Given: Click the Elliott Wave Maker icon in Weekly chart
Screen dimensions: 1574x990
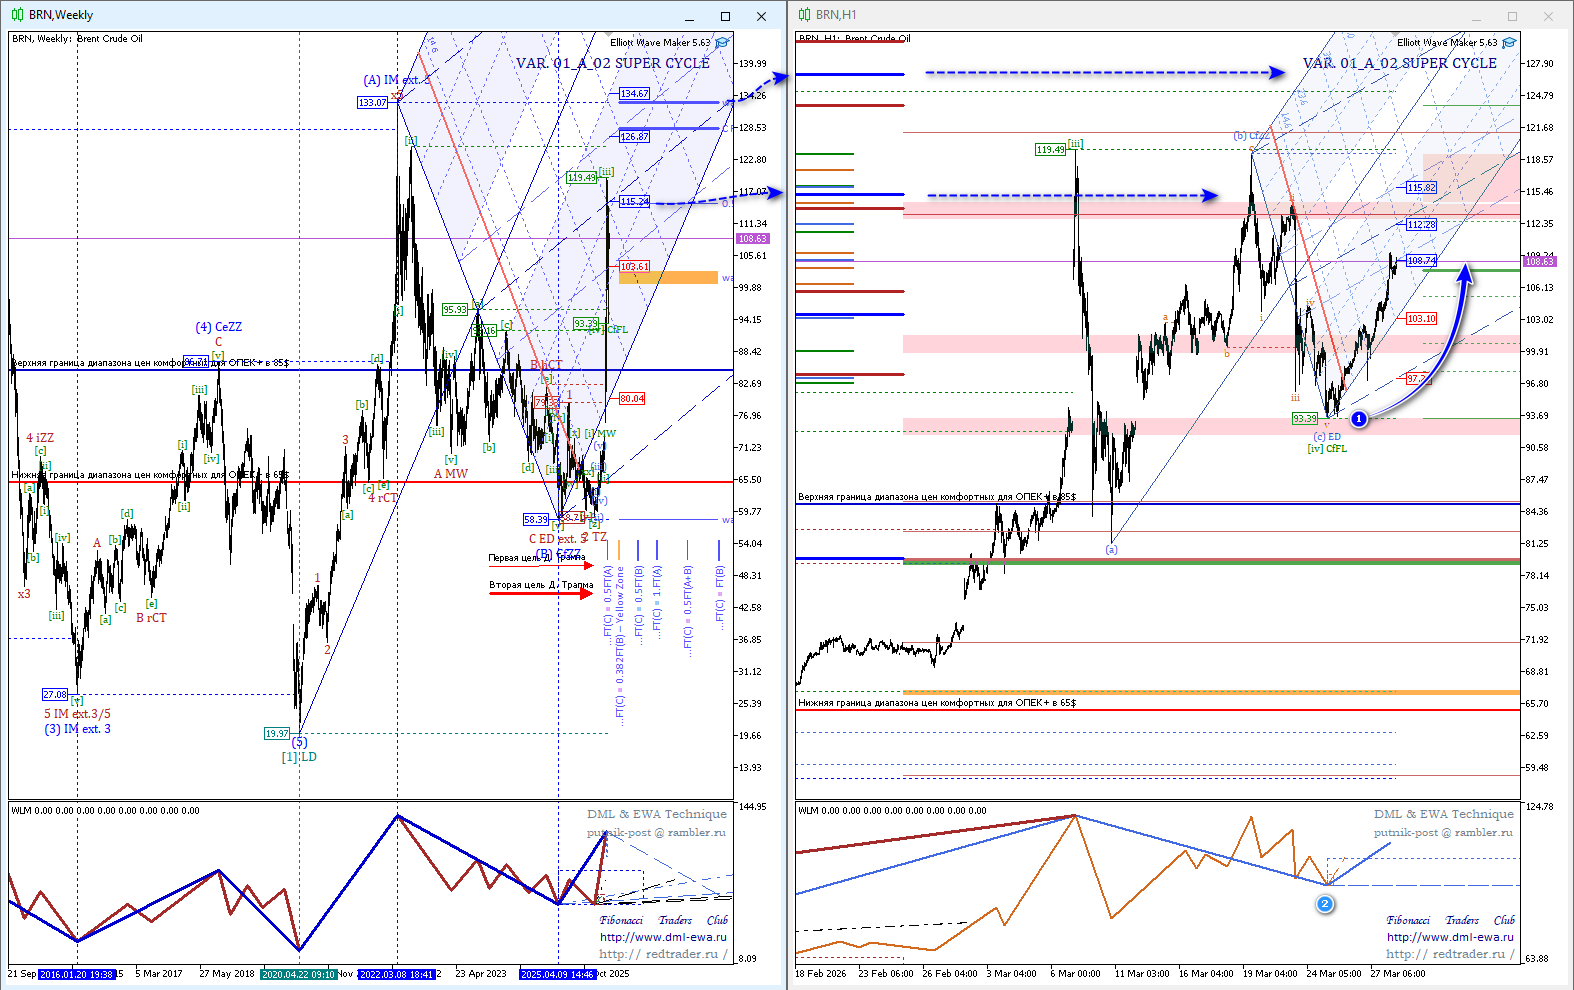Looking at the screenshot, I should (722, 43).
